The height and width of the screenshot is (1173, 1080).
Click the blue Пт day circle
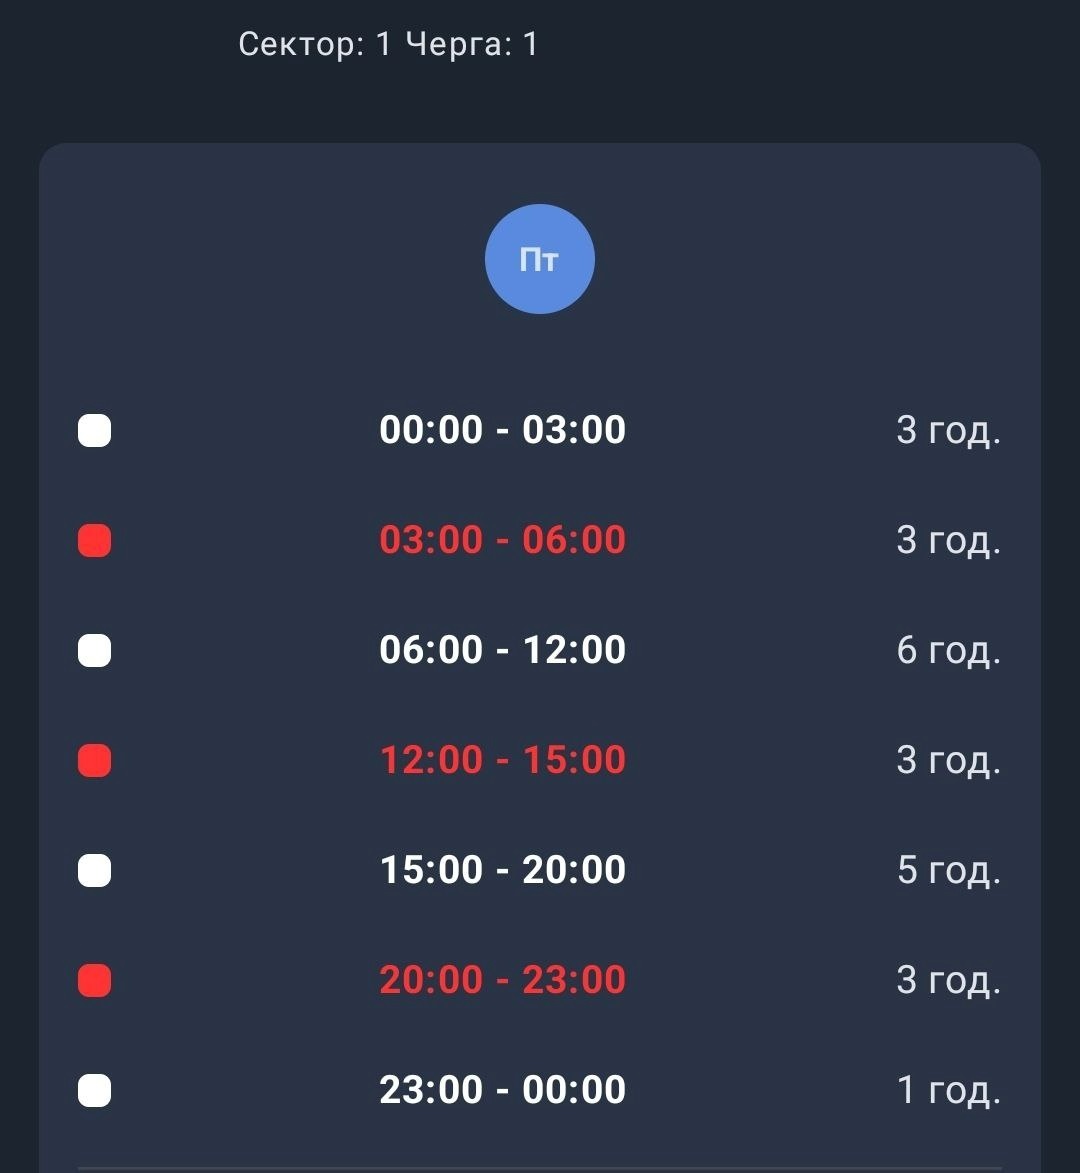click(x=539, y=259)
